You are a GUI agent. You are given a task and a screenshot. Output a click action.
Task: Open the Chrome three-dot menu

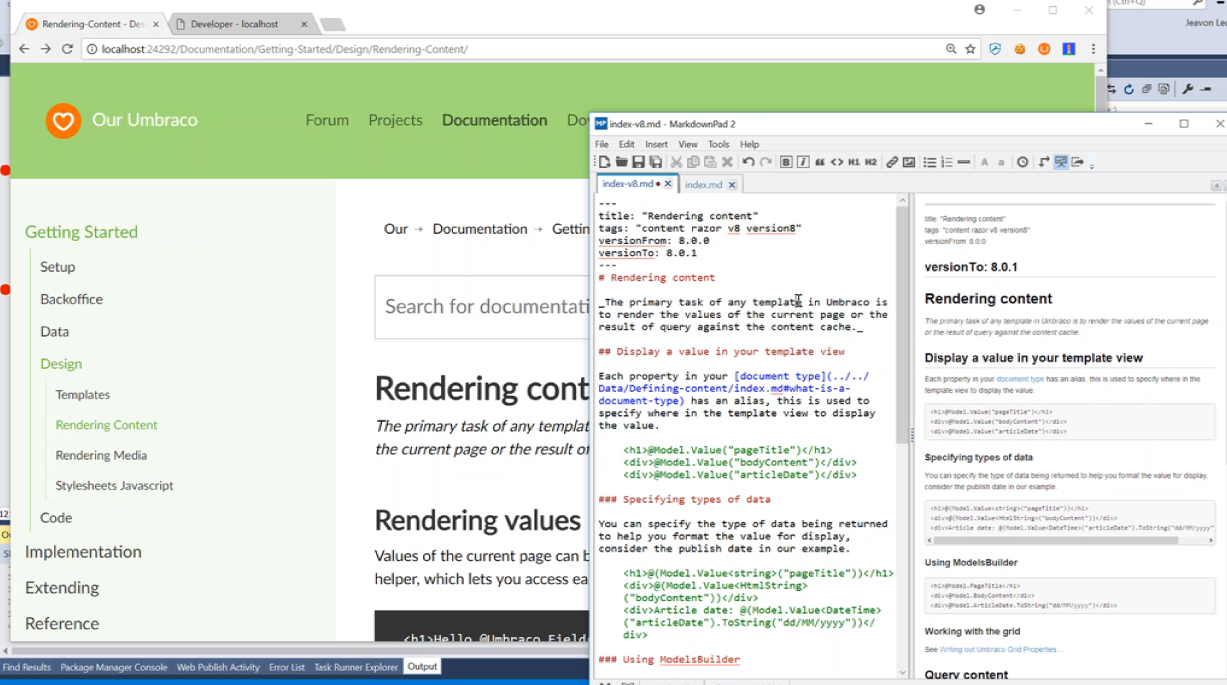click(1093, 49)
